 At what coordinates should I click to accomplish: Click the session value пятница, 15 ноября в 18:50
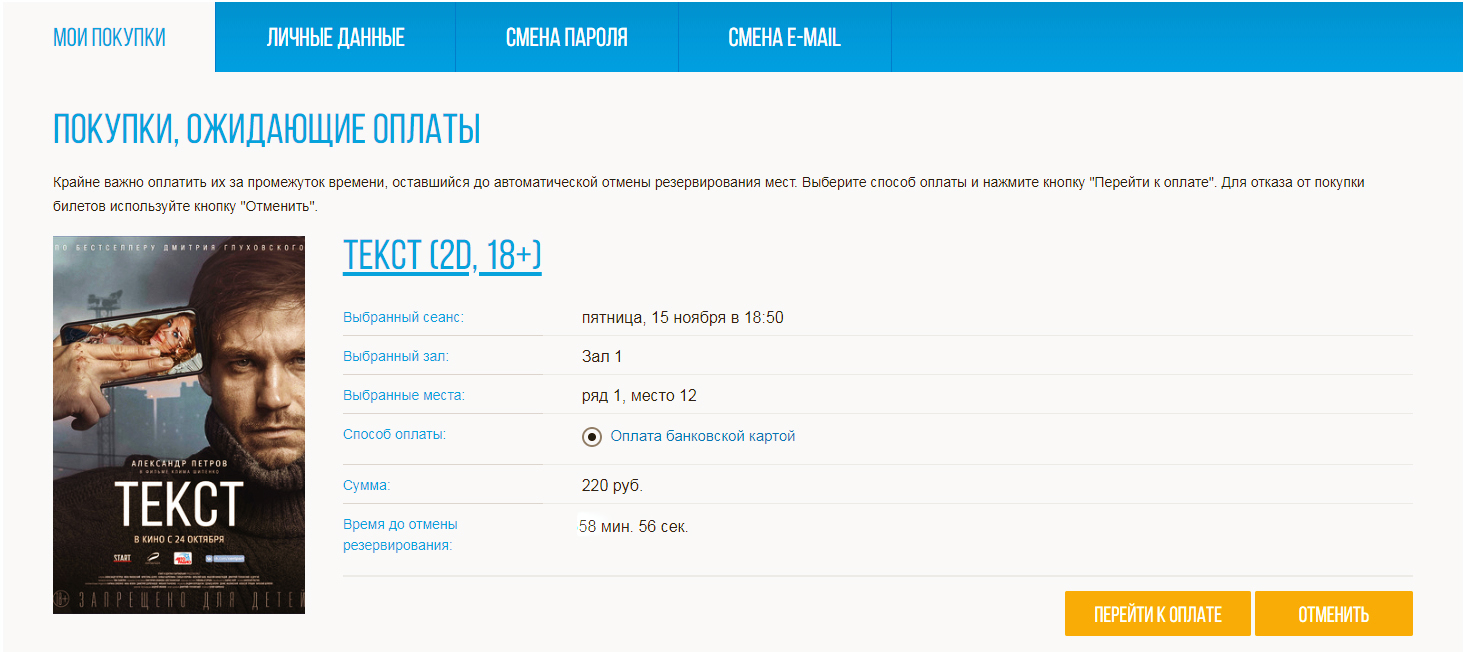point(682,318)
